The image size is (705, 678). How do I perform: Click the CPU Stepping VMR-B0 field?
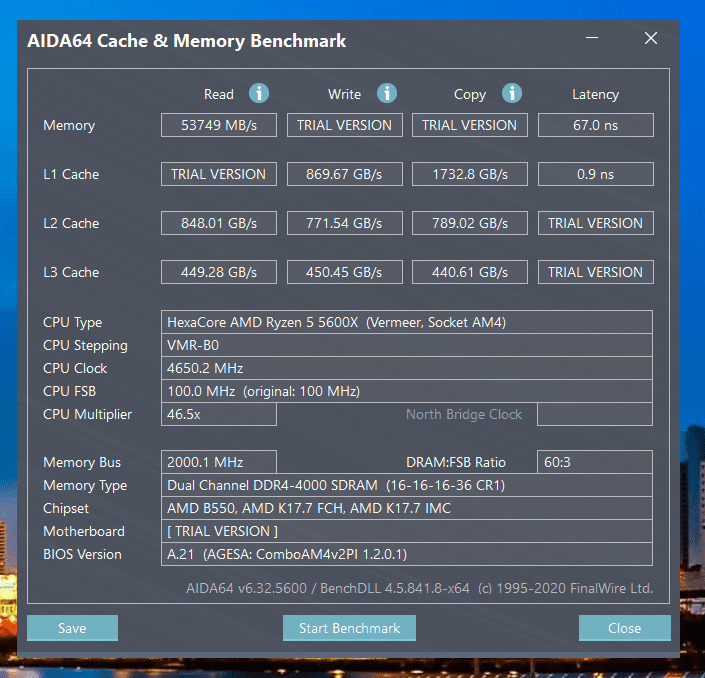pyautogui.click(x=407, y=345)
